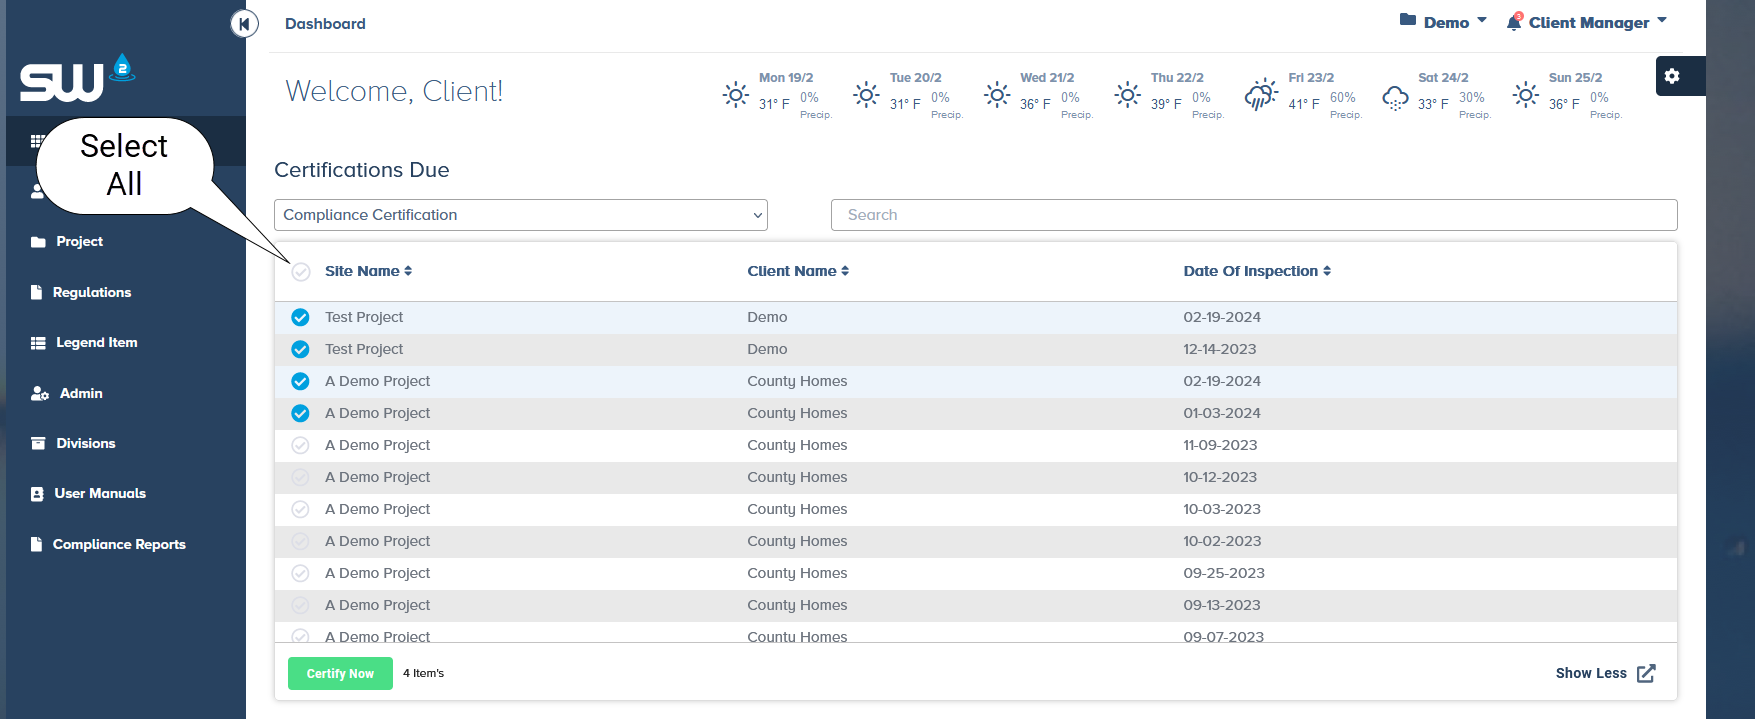Click the Legend Item list icon
Viewport: 1755px width, 719px height.
[x=38, y=342]
